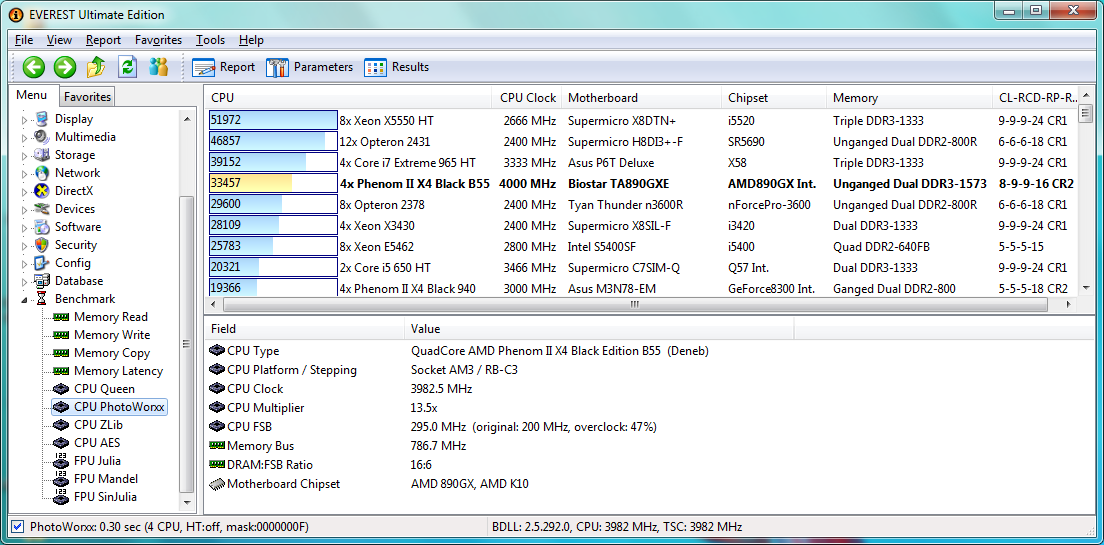
Task: Select the Multimedia tree icon
Action: [x=42, y=137]
